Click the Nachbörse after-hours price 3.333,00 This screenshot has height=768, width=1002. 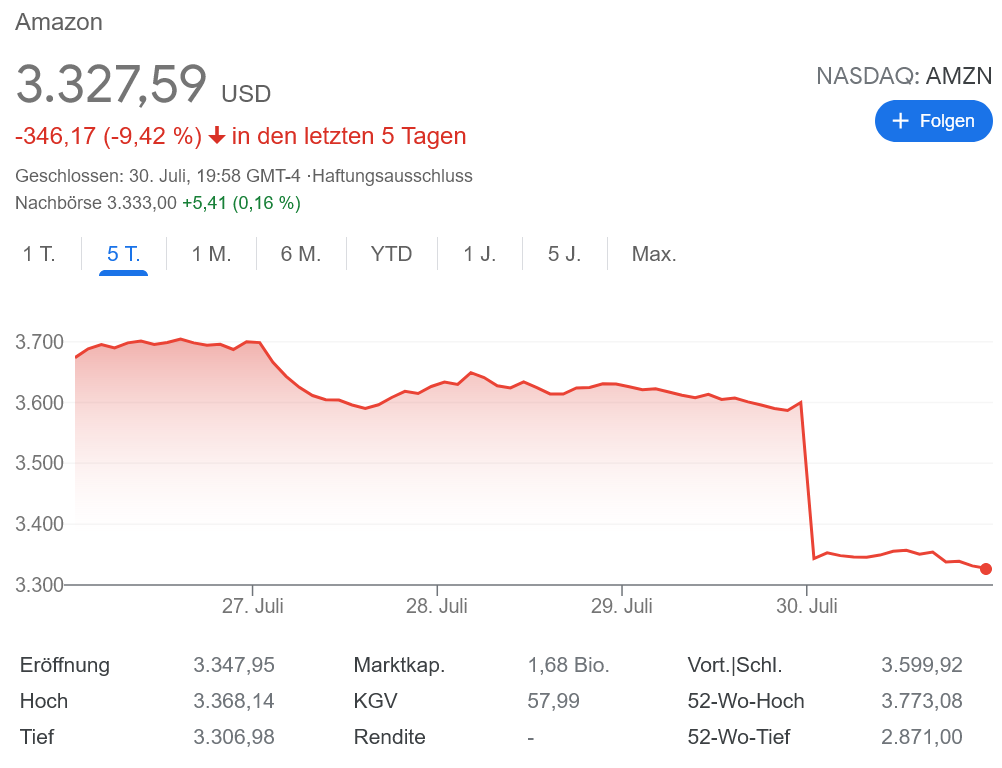pos(143,203)
